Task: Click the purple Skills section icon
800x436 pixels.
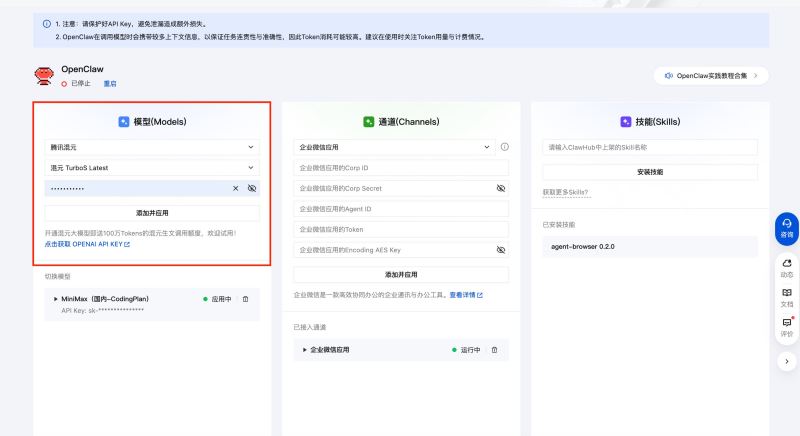Action: coord(626,121)
